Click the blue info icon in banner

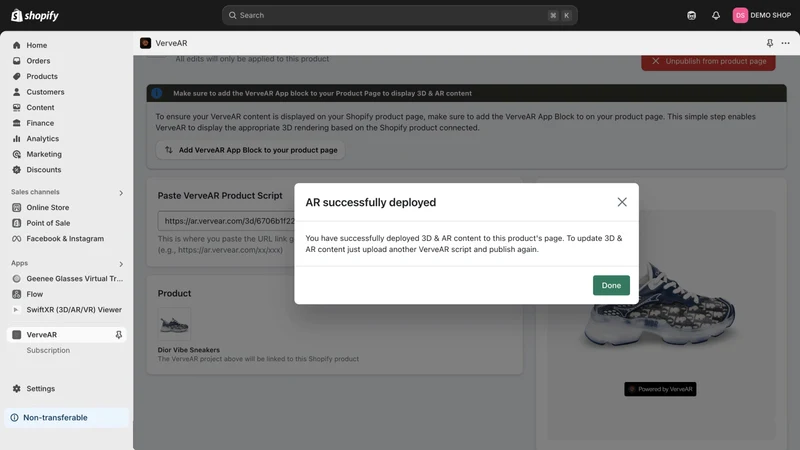[157, 93]
